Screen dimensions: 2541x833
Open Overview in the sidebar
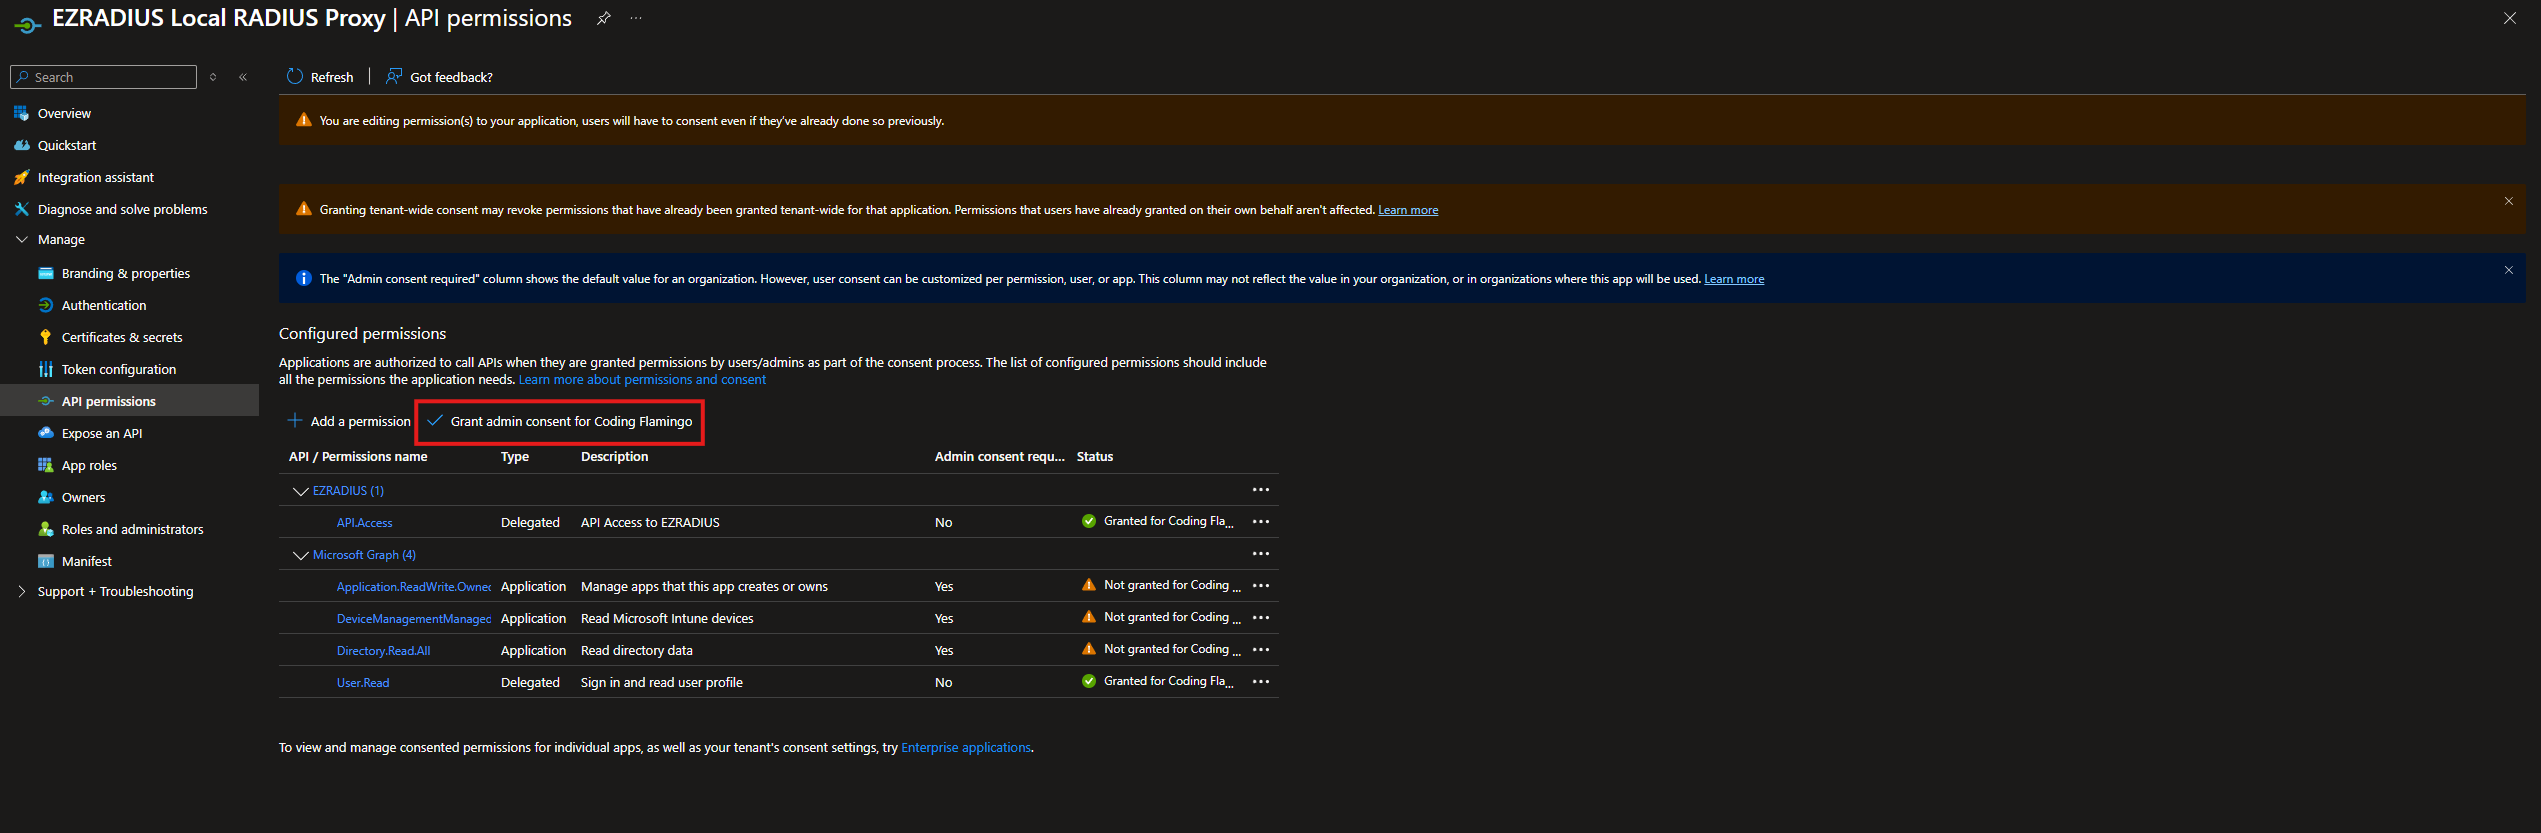click(64, 113)
